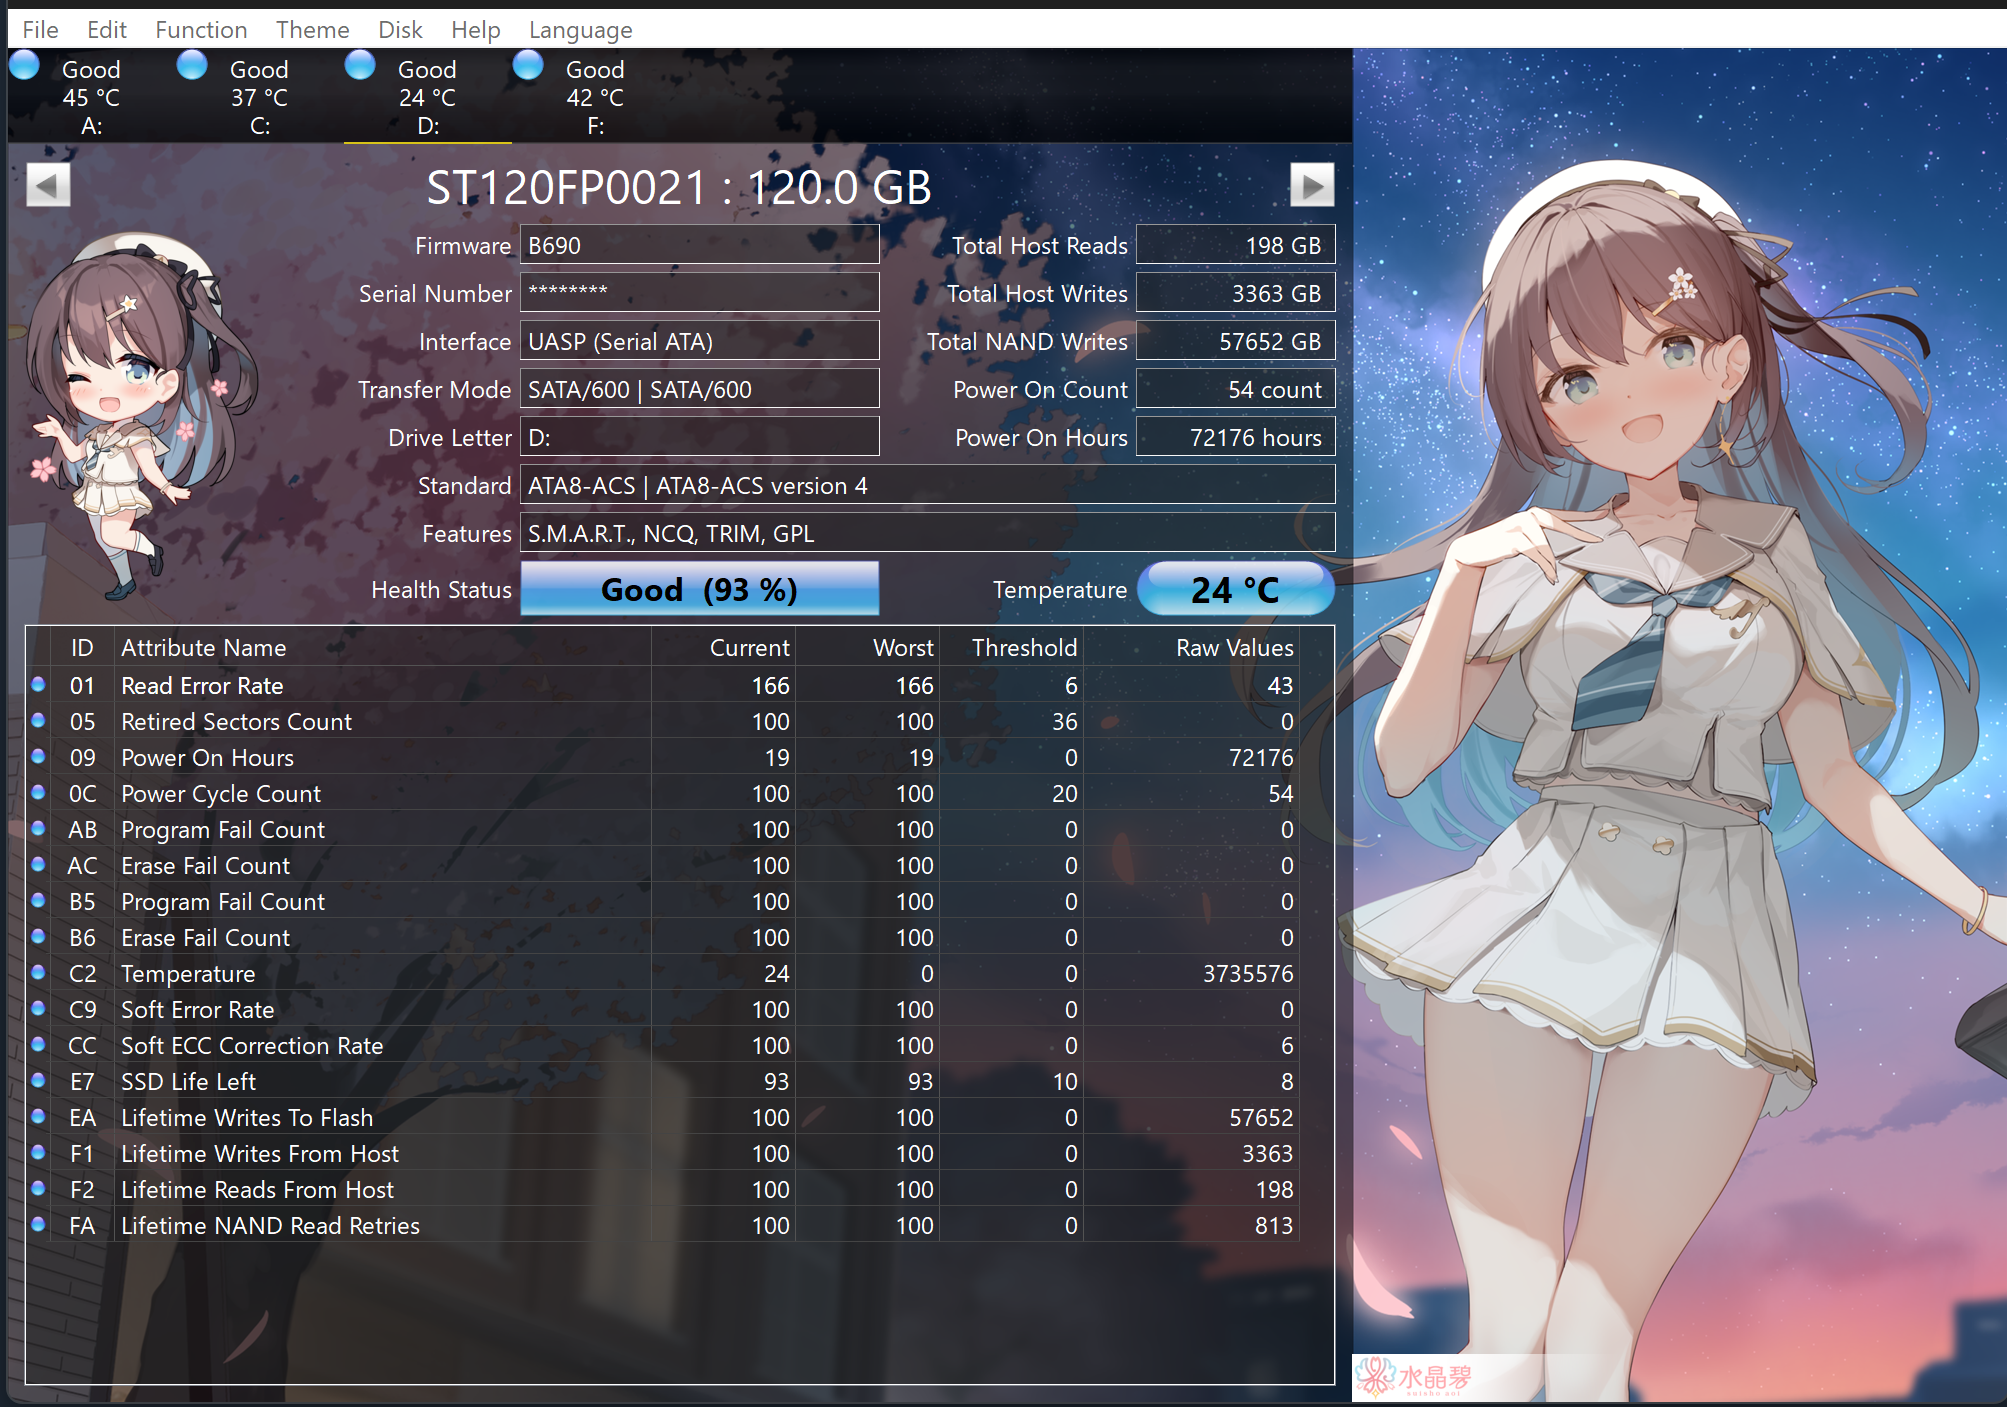
Task: Select the D: 24 °C disk tab
Action: coord(427,97)
